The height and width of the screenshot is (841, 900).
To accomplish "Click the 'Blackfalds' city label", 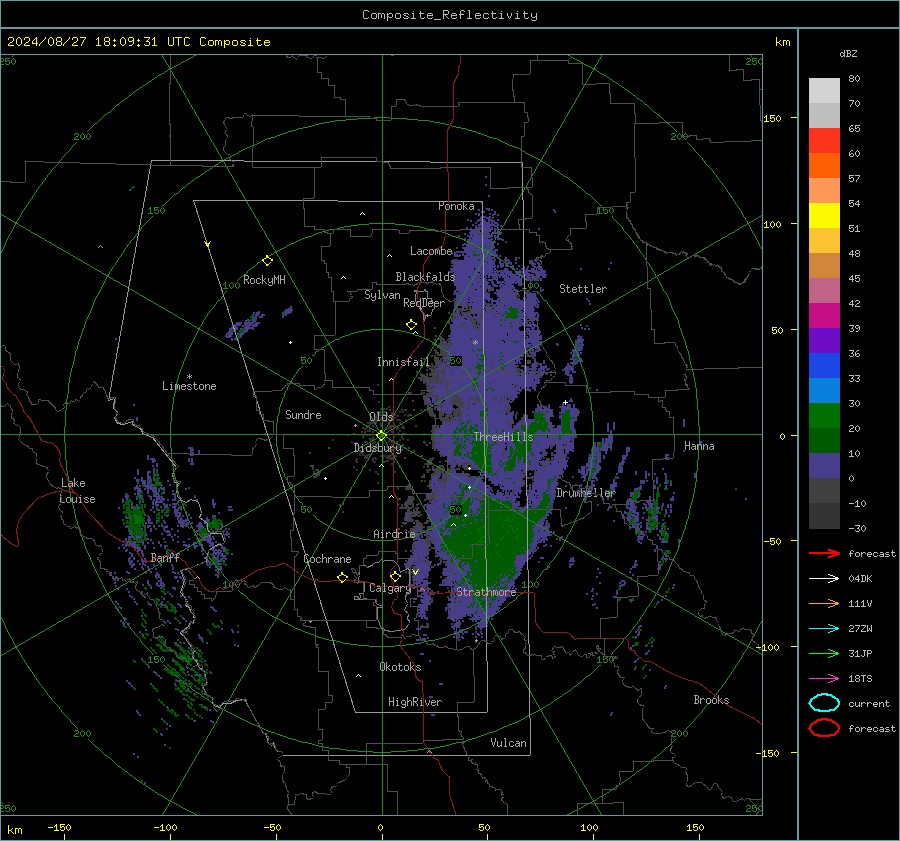I will click(x=425, y=277).
